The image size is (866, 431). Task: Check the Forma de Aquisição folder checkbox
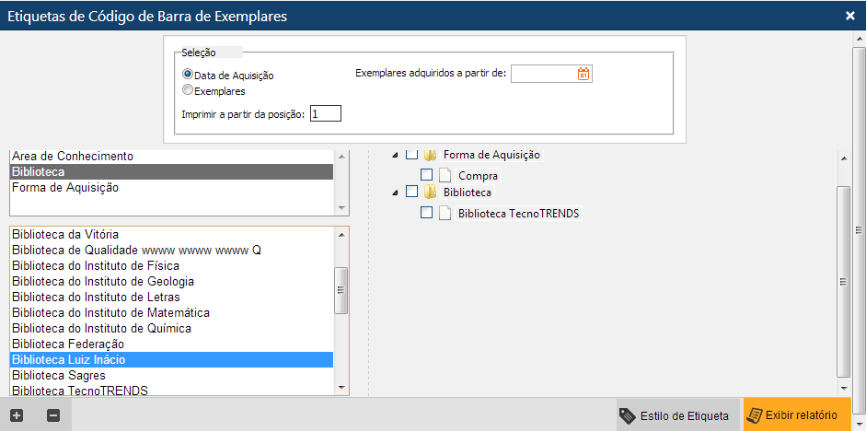click(x=412, y=155)
